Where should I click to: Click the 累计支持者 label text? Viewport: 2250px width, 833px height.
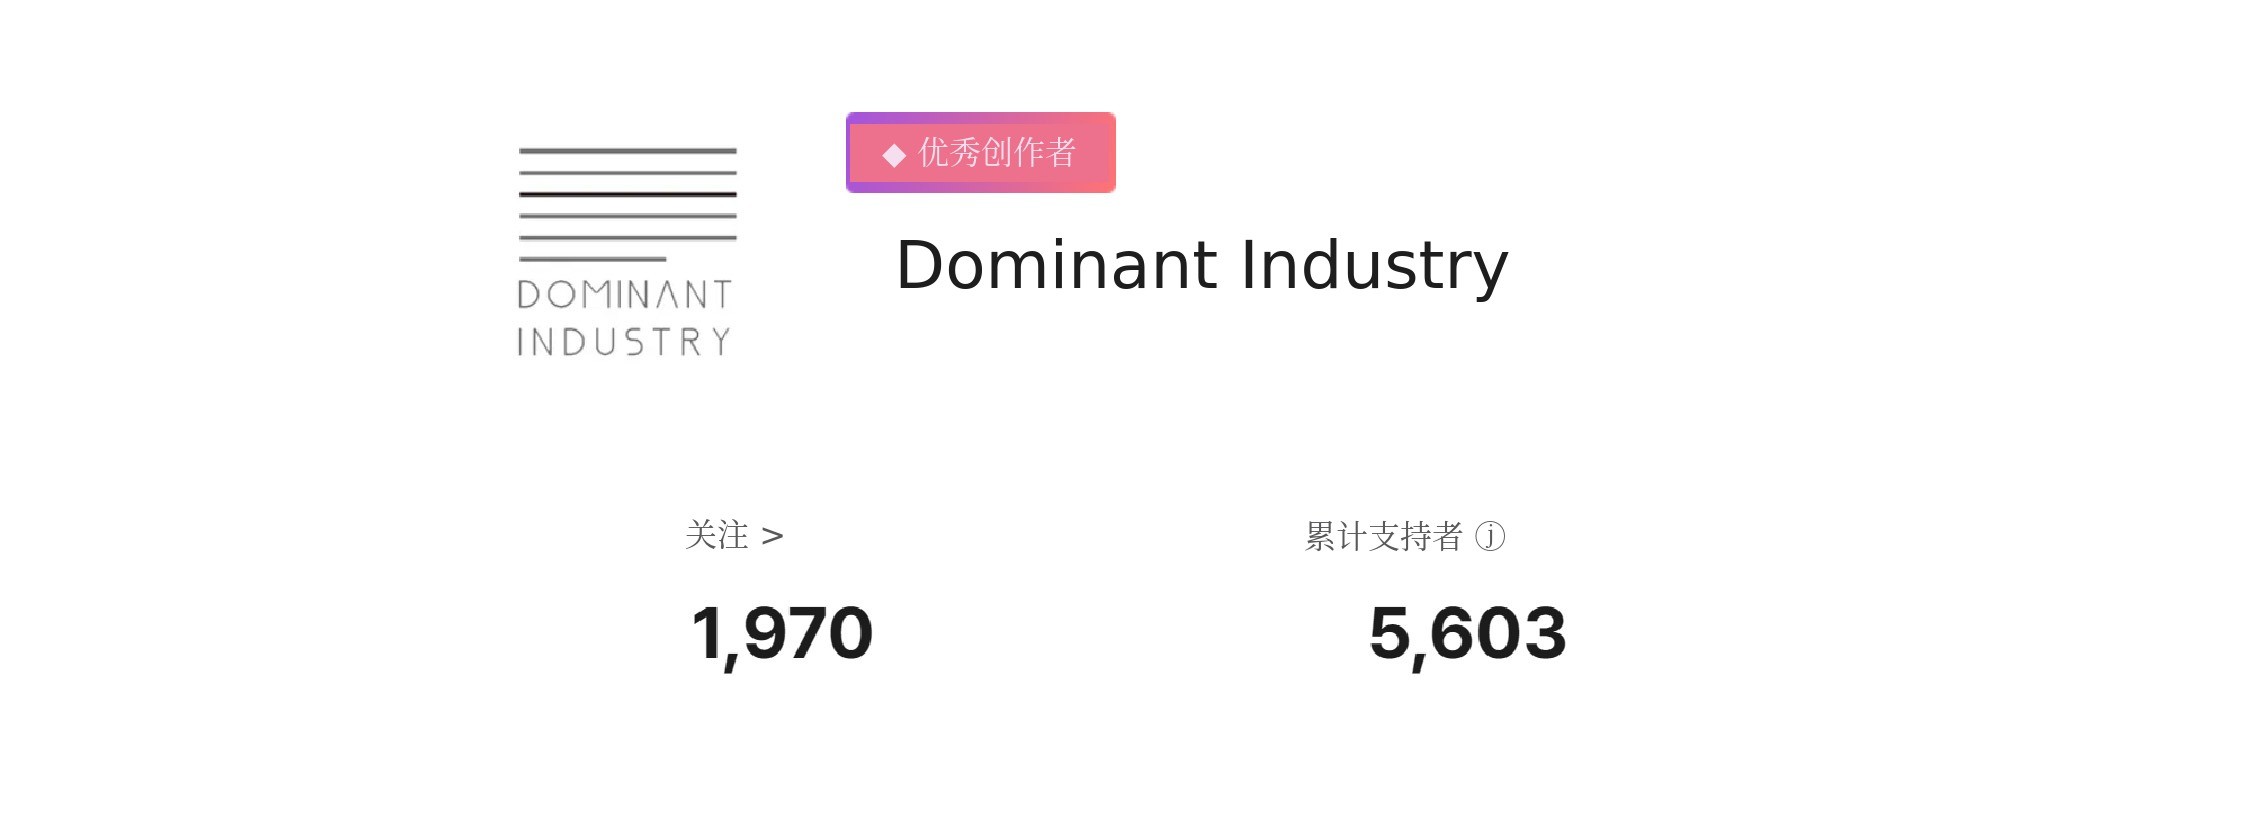pos(1383,537)
